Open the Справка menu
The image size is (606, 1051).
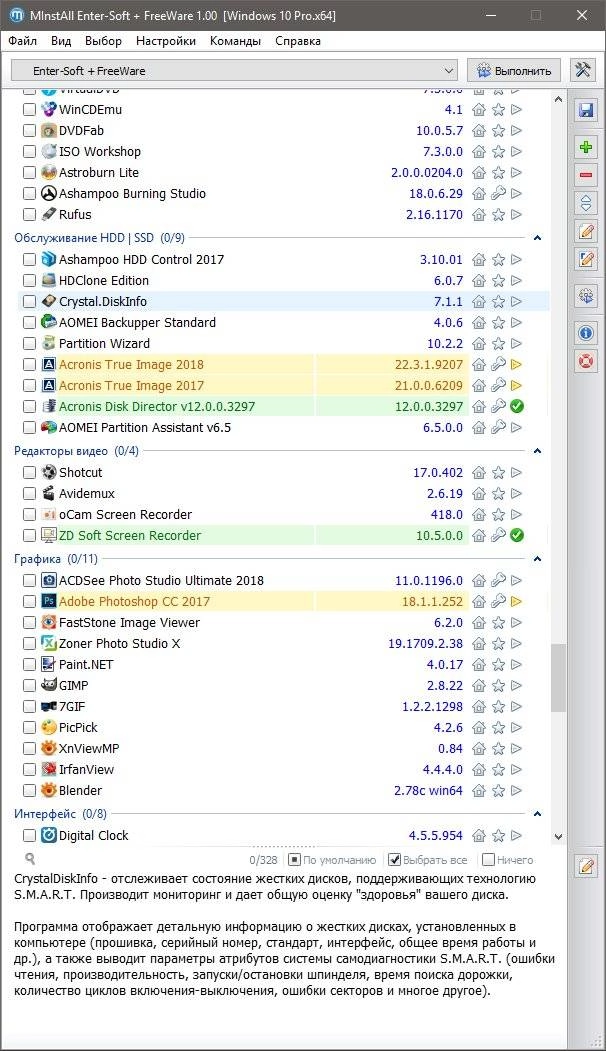(x=298, y=41)
